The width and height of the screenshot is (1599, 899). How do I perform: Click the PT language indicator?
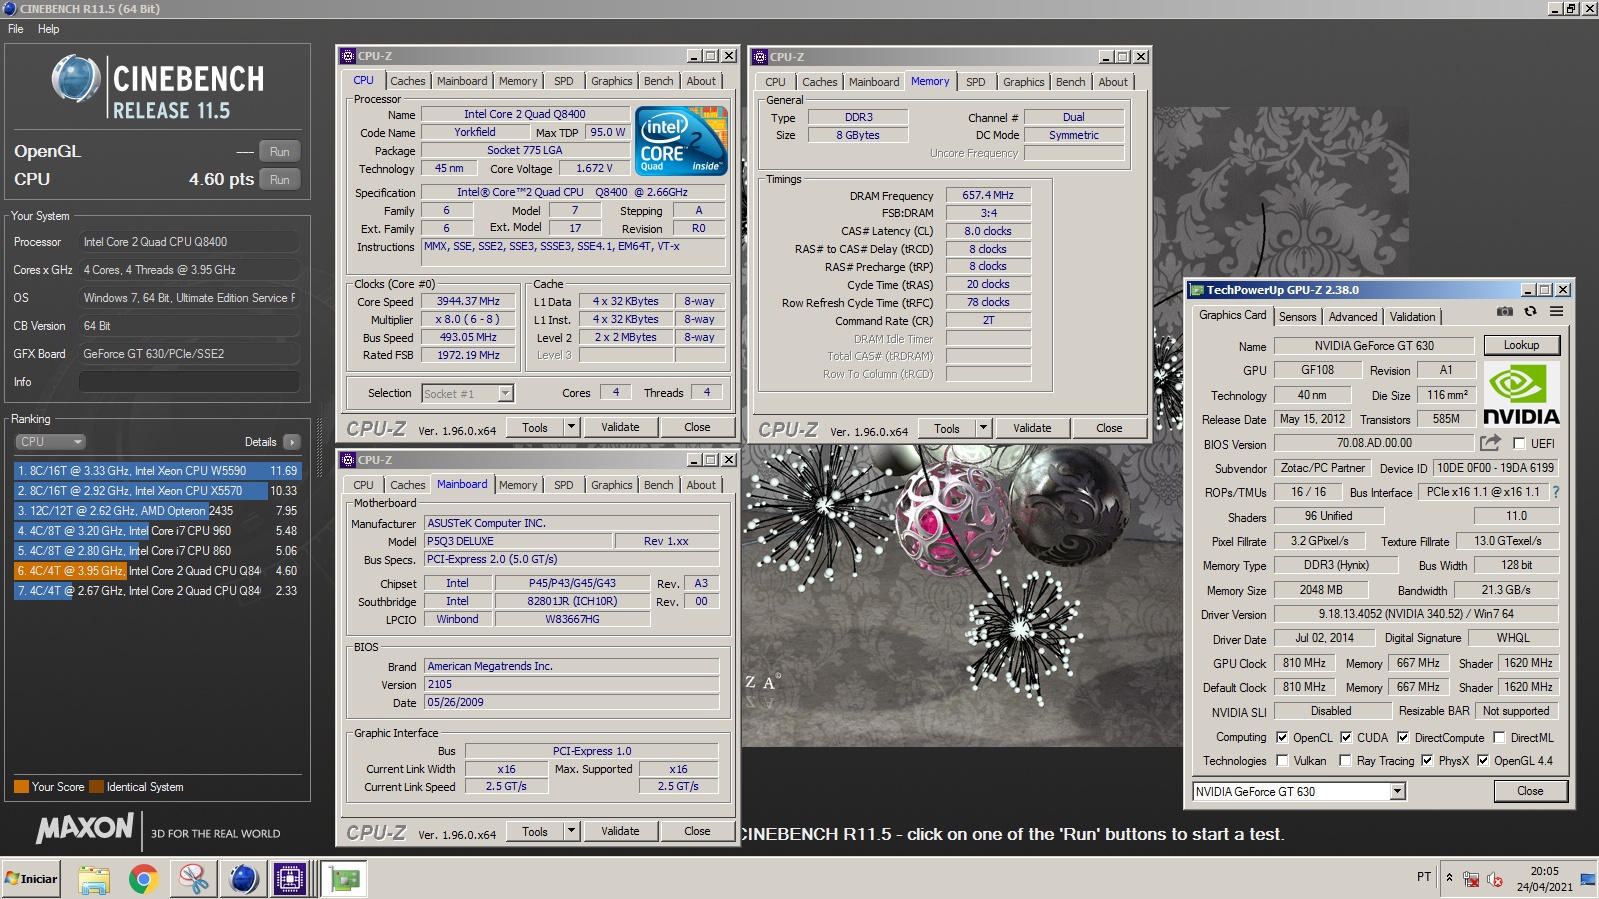click(x=1424, y=877)
